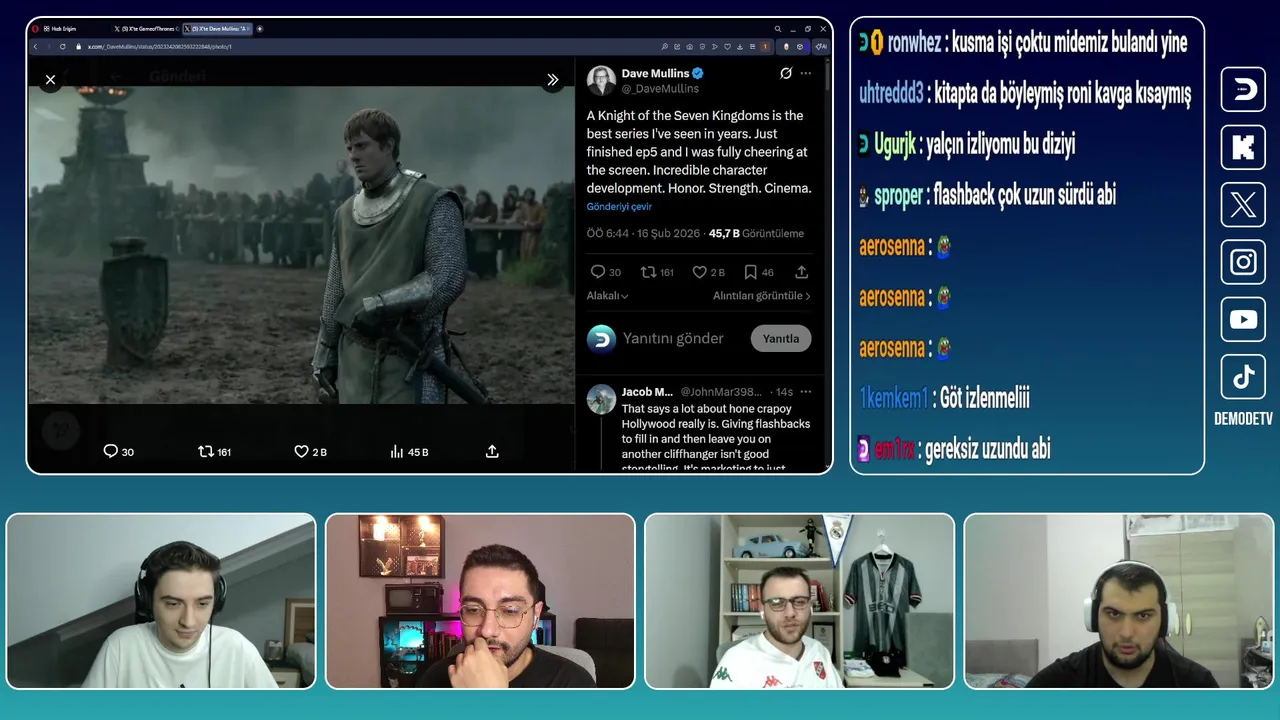Open the Instagram icon in overlay sidebar

pyautogui.click(x=1243, y=262)
